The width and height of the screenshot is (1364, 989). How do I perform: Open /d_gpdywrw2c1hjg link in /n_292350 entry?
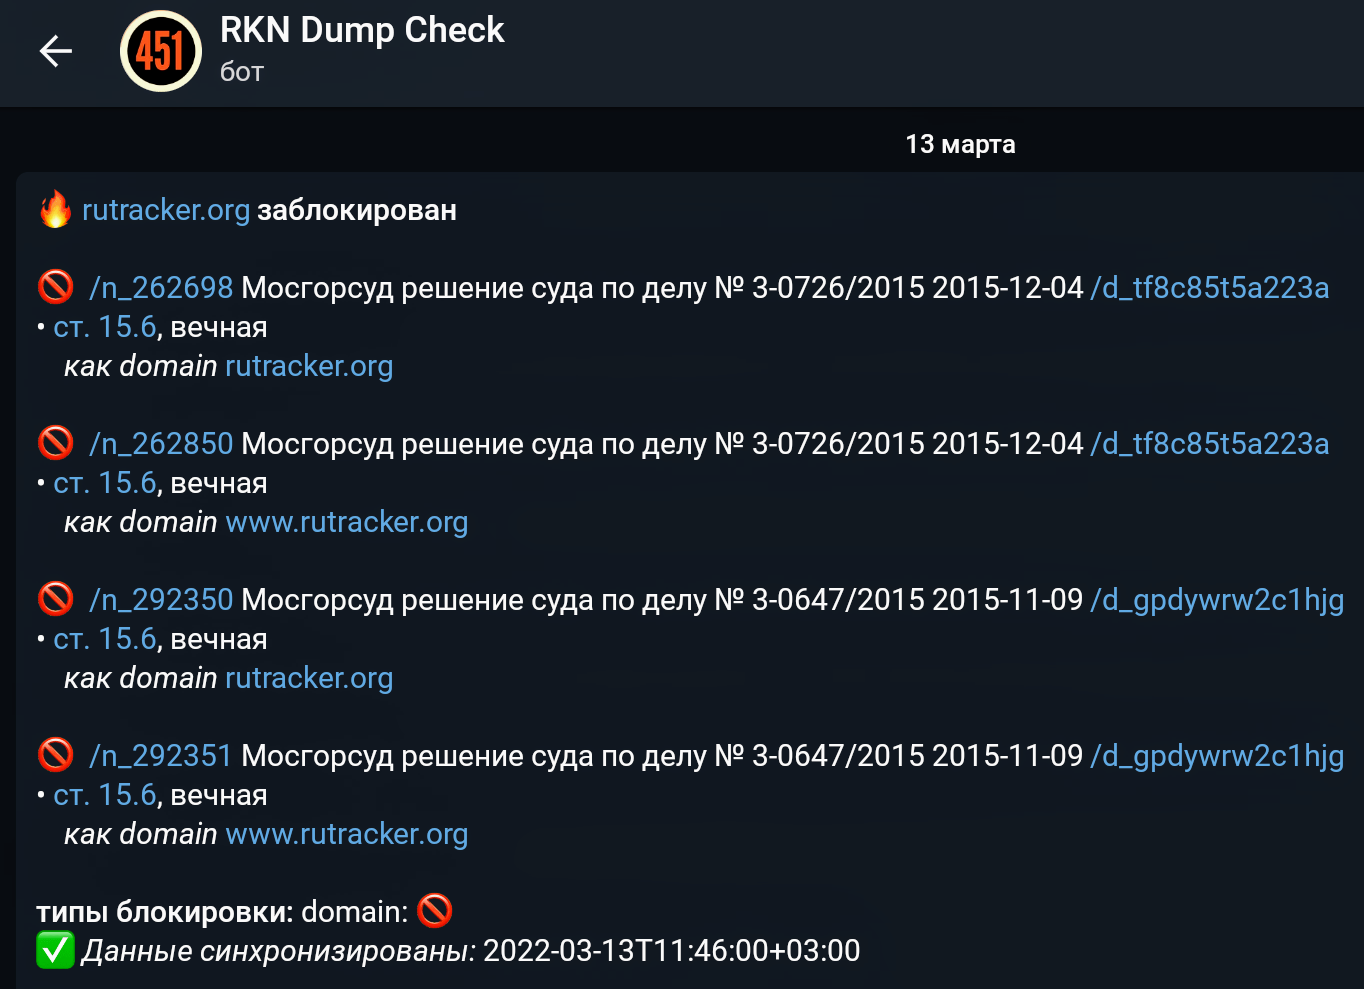coord(1217,600)
